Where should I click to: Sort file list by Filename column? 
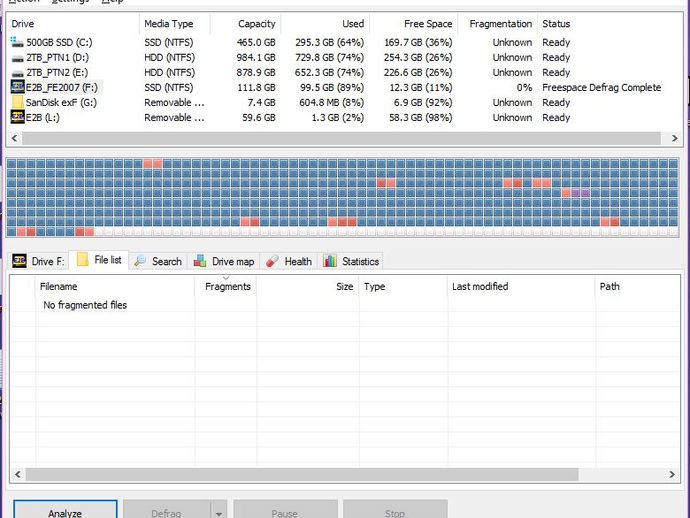(115, 287)
